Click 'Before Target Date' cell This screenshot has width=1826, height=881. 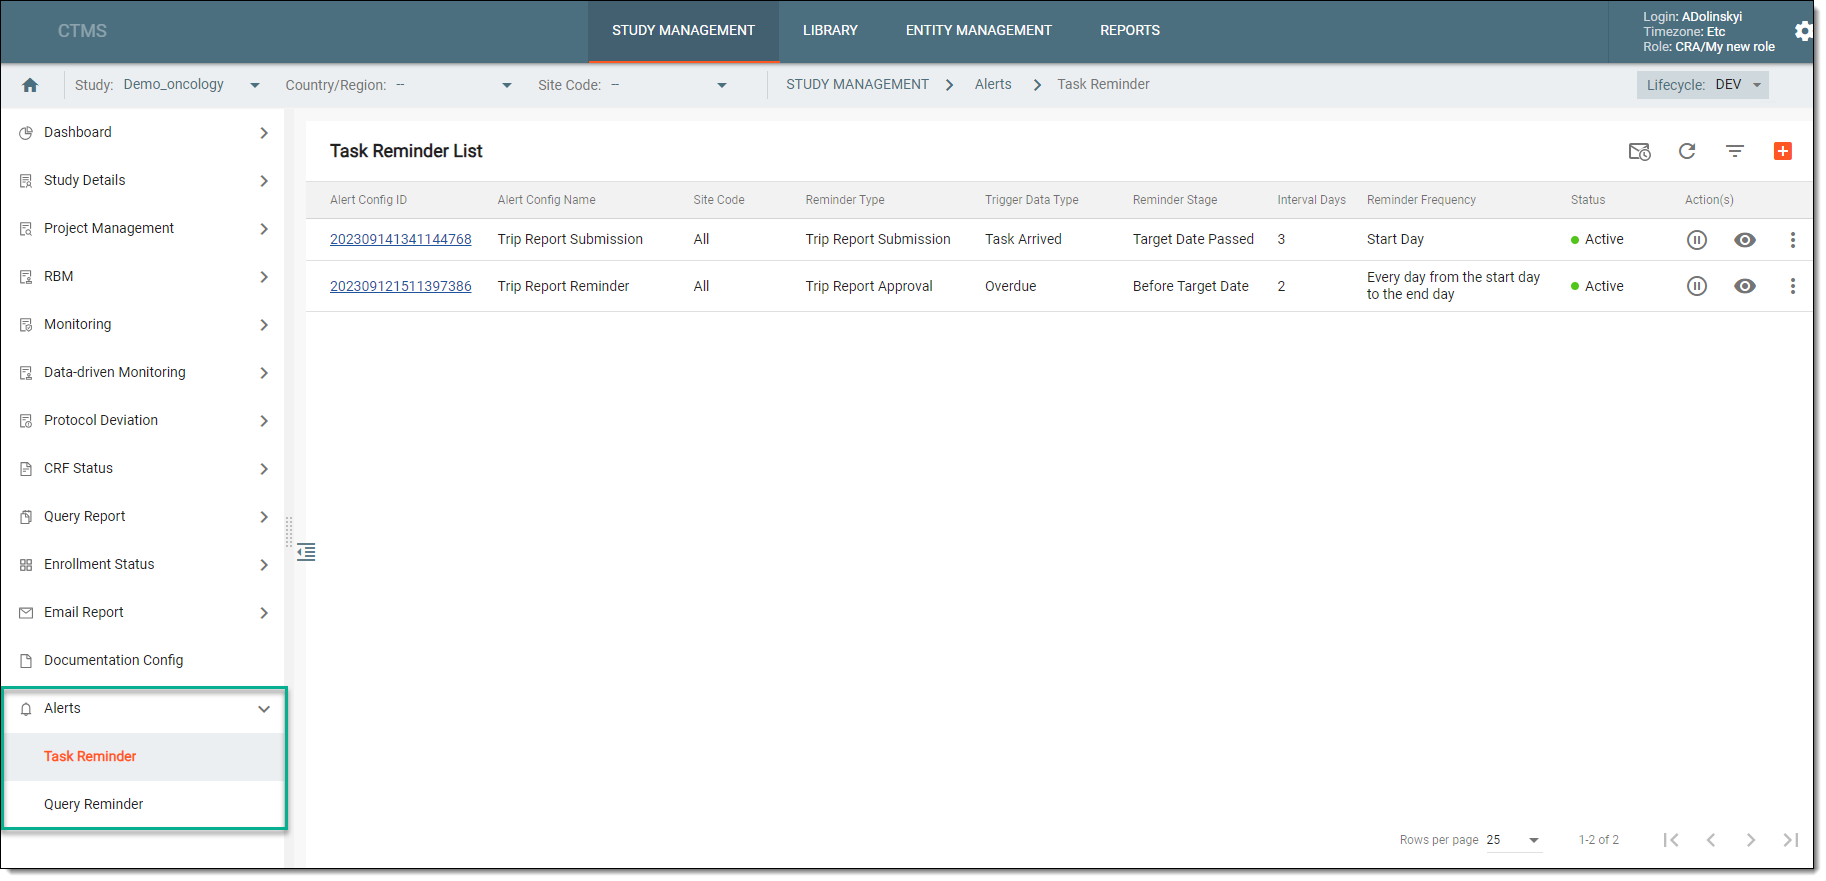click(1190, 287)
